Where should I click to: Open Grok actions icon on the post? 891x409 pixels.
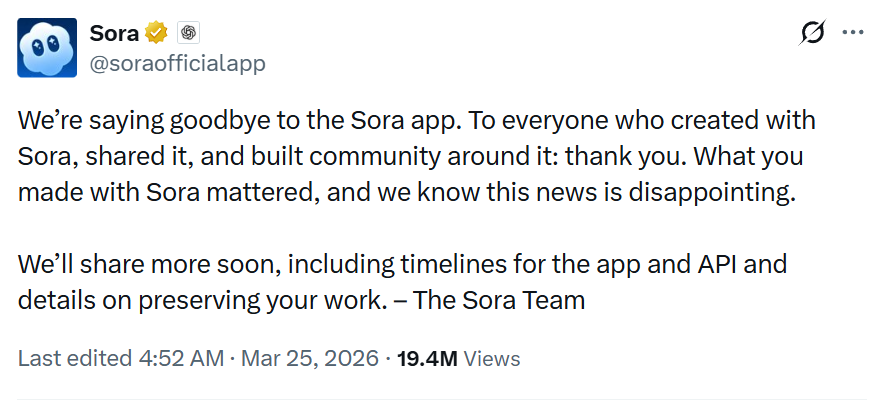tap(812, 33)
